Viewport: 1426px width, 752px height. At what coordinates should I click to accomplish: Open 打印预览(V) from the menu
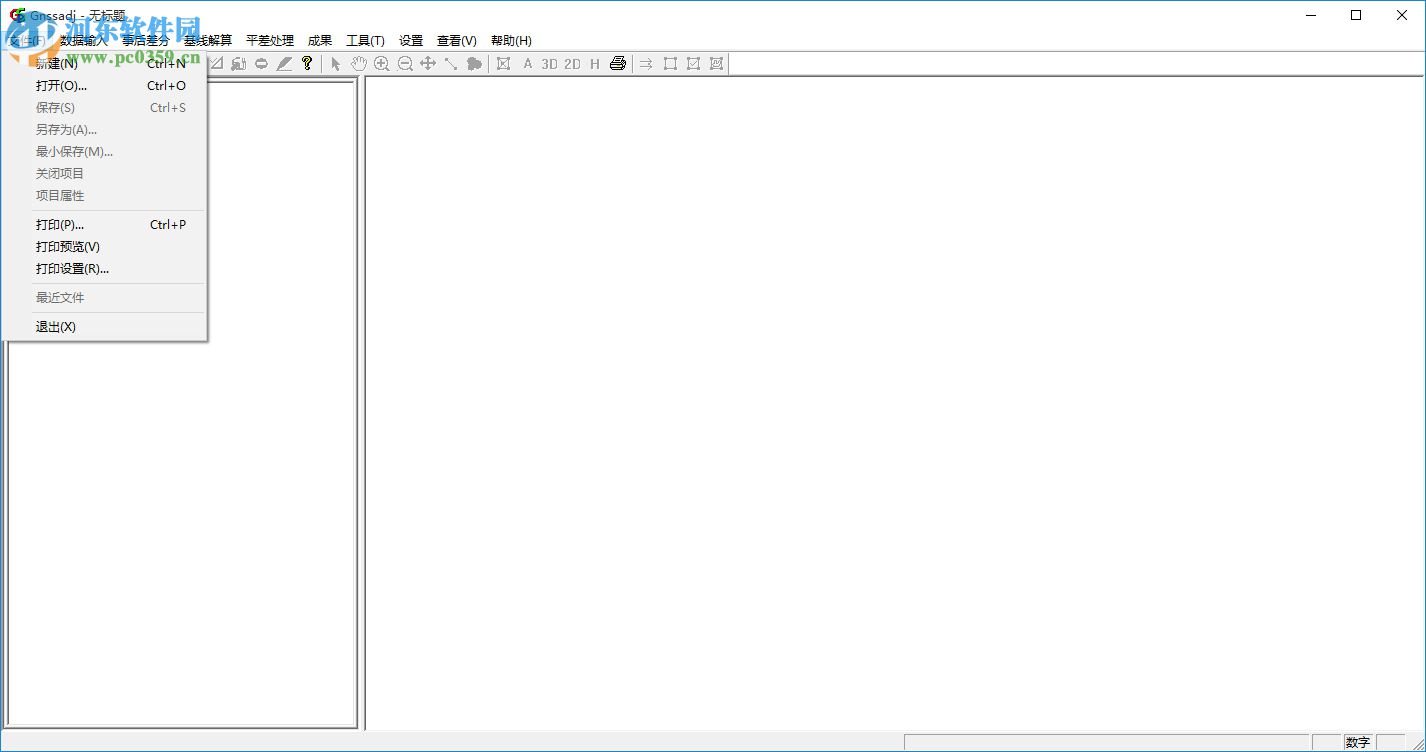pos(68,247)
